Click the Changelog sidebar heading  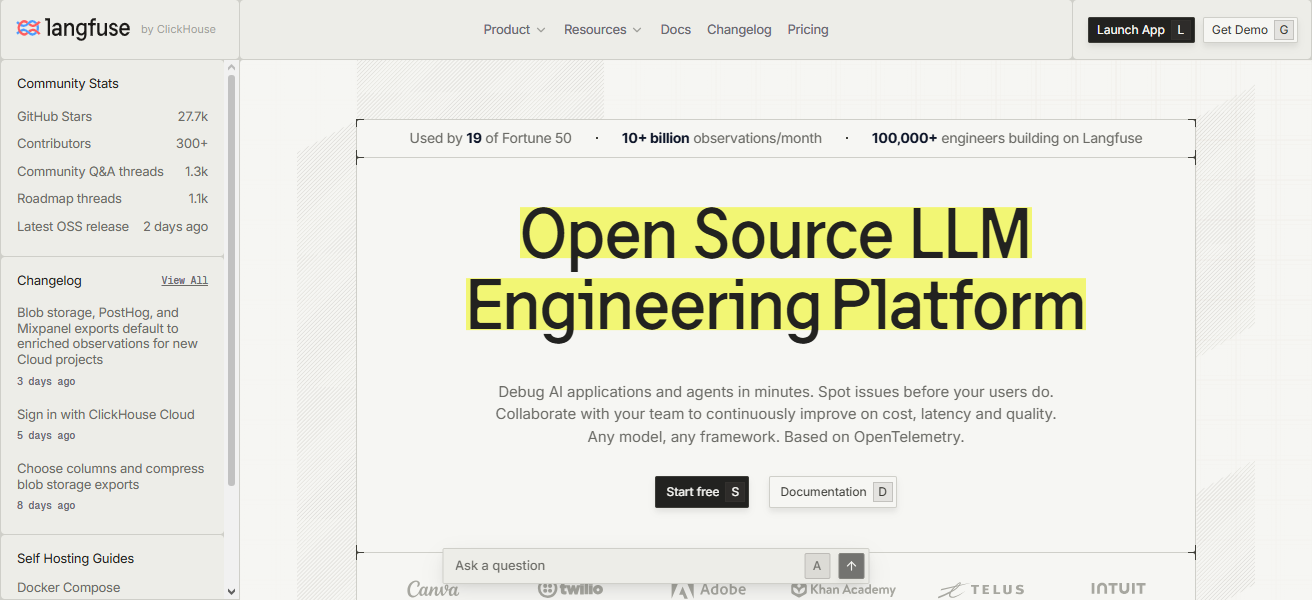(x=49, y=281)
